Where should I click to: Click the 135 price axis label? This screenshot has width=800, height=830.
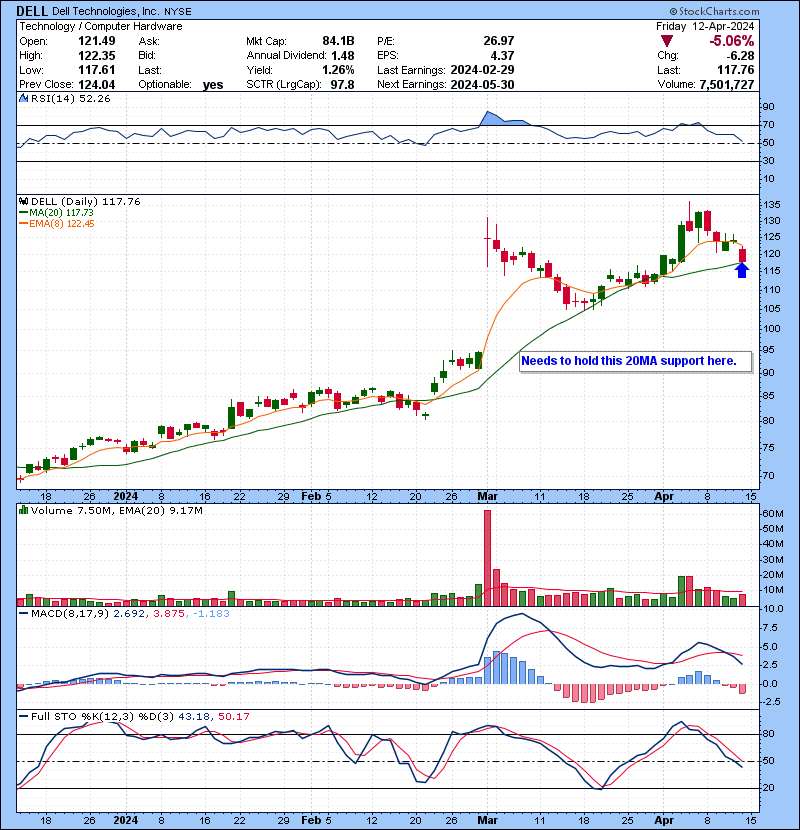[771, 204]
